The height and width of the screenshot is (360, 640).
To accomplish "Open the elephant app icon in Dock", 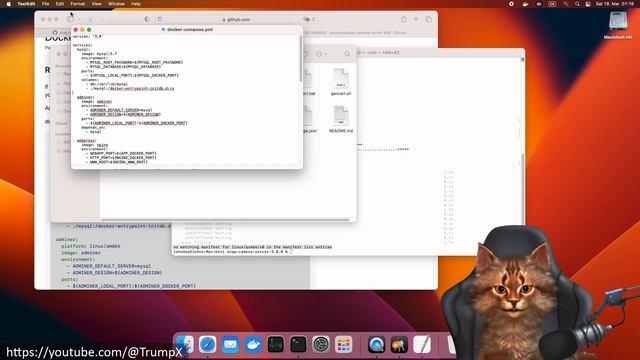I will pyautogui.click(x=399, y=345).
